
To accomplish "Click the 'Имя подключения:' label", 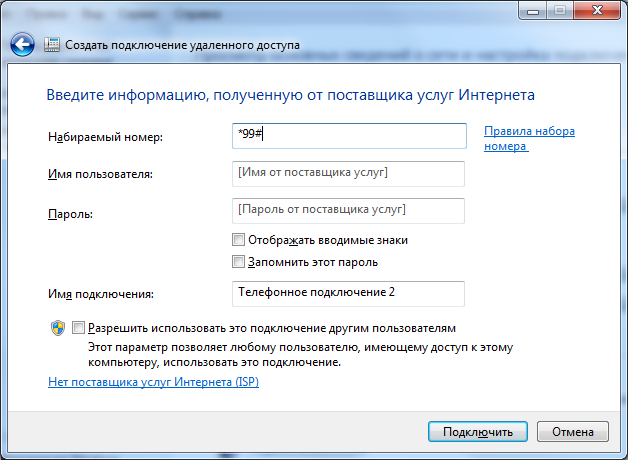I will pyautogui.click(x=101, y=294).
